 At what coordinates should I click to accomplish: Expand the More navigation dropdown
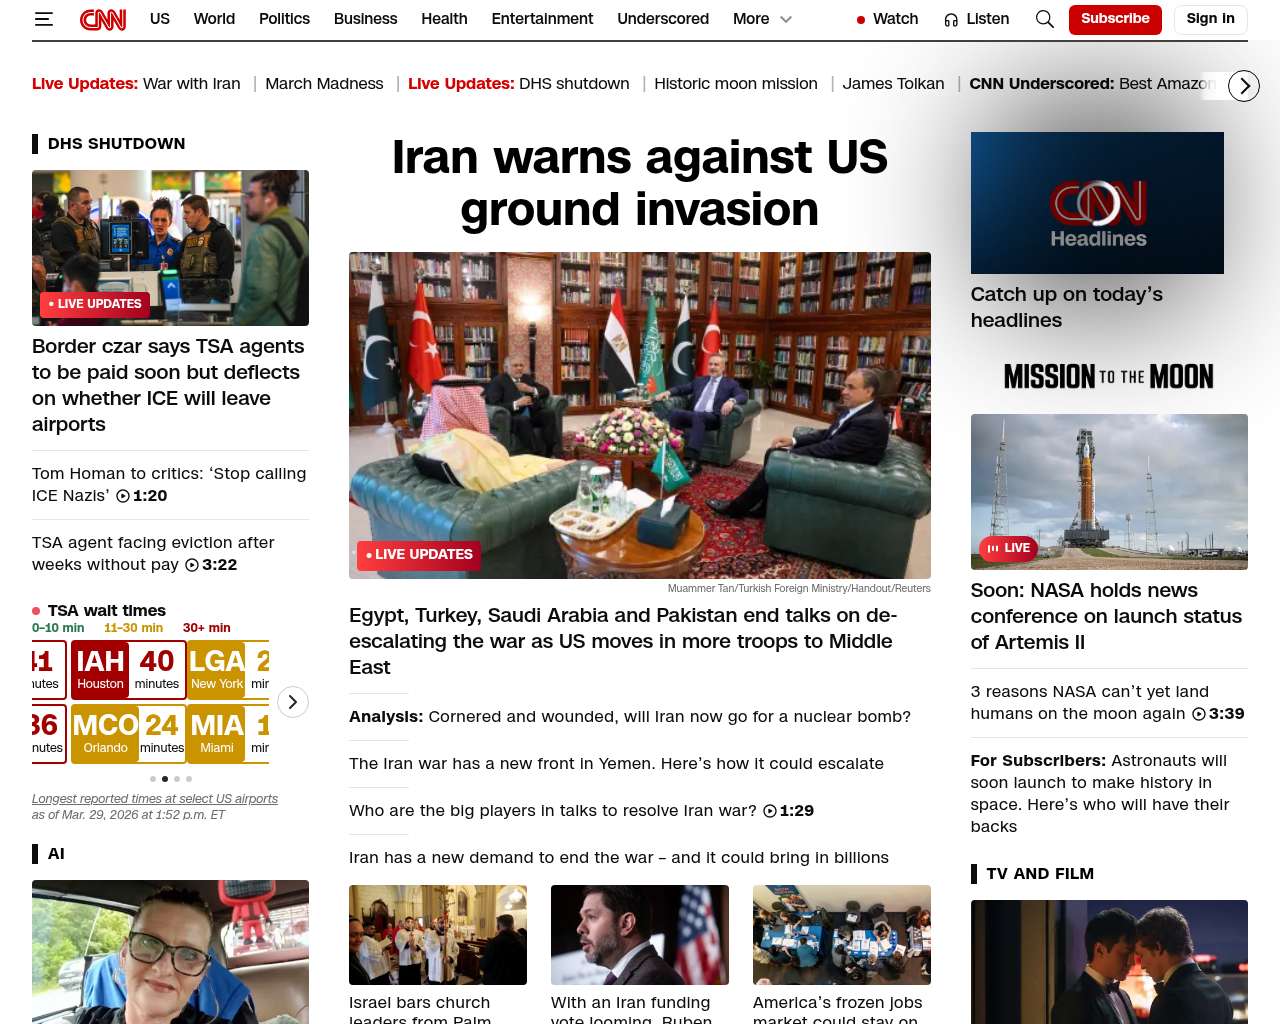coord(762,19)
